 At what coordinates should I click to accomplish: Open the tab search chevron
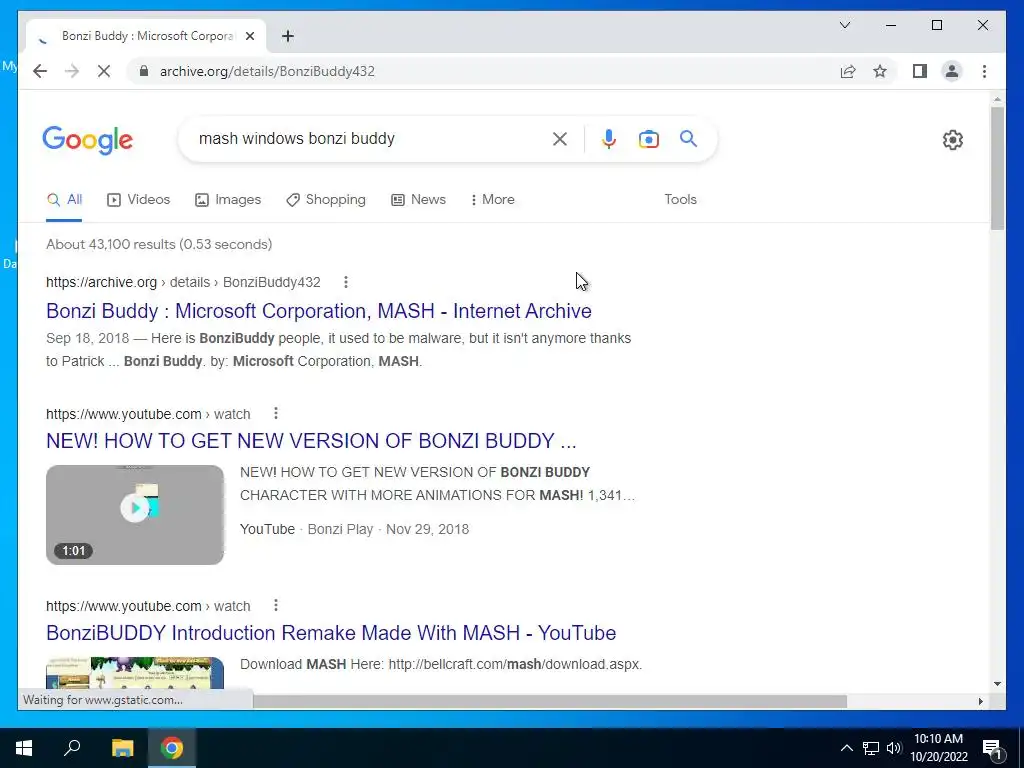pyautogui.click(x=844, y=25)
